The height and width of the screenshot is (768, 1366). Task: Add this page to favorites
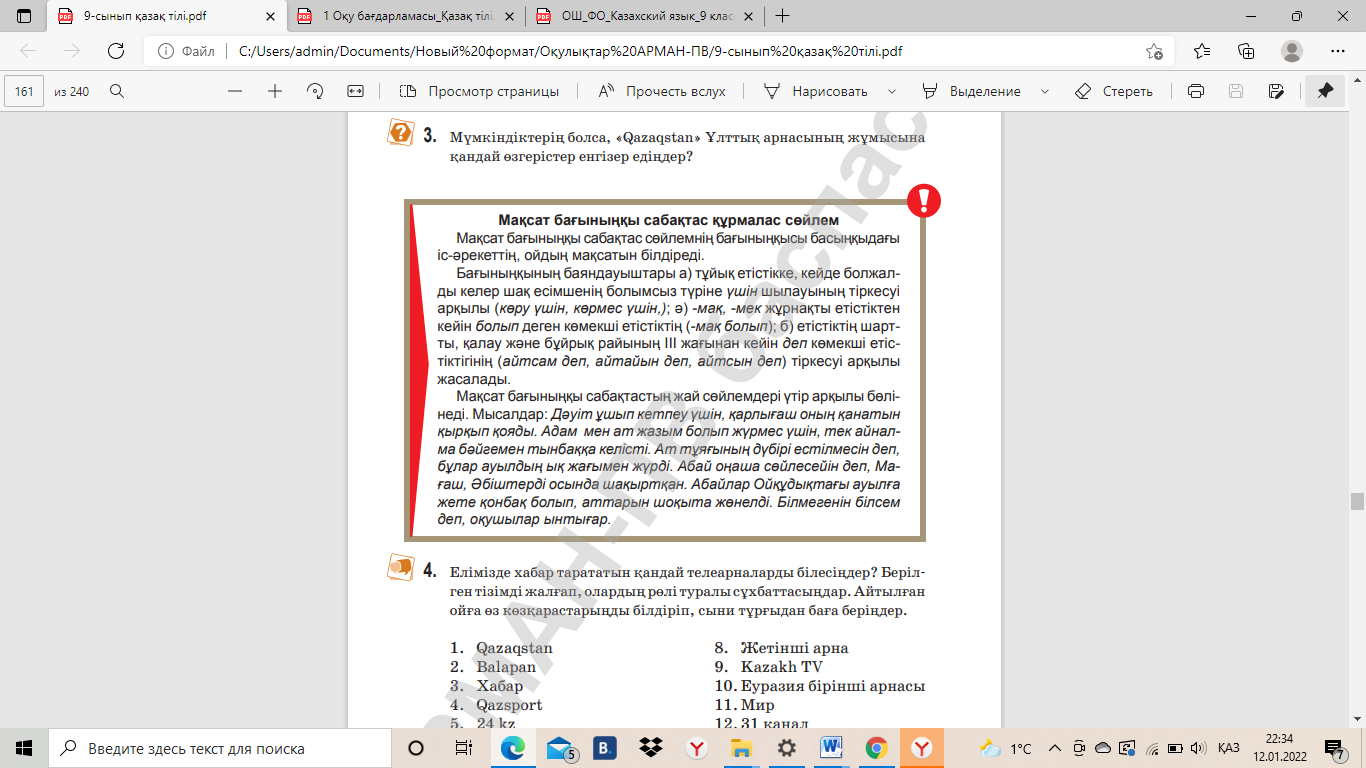(1154, 51)
